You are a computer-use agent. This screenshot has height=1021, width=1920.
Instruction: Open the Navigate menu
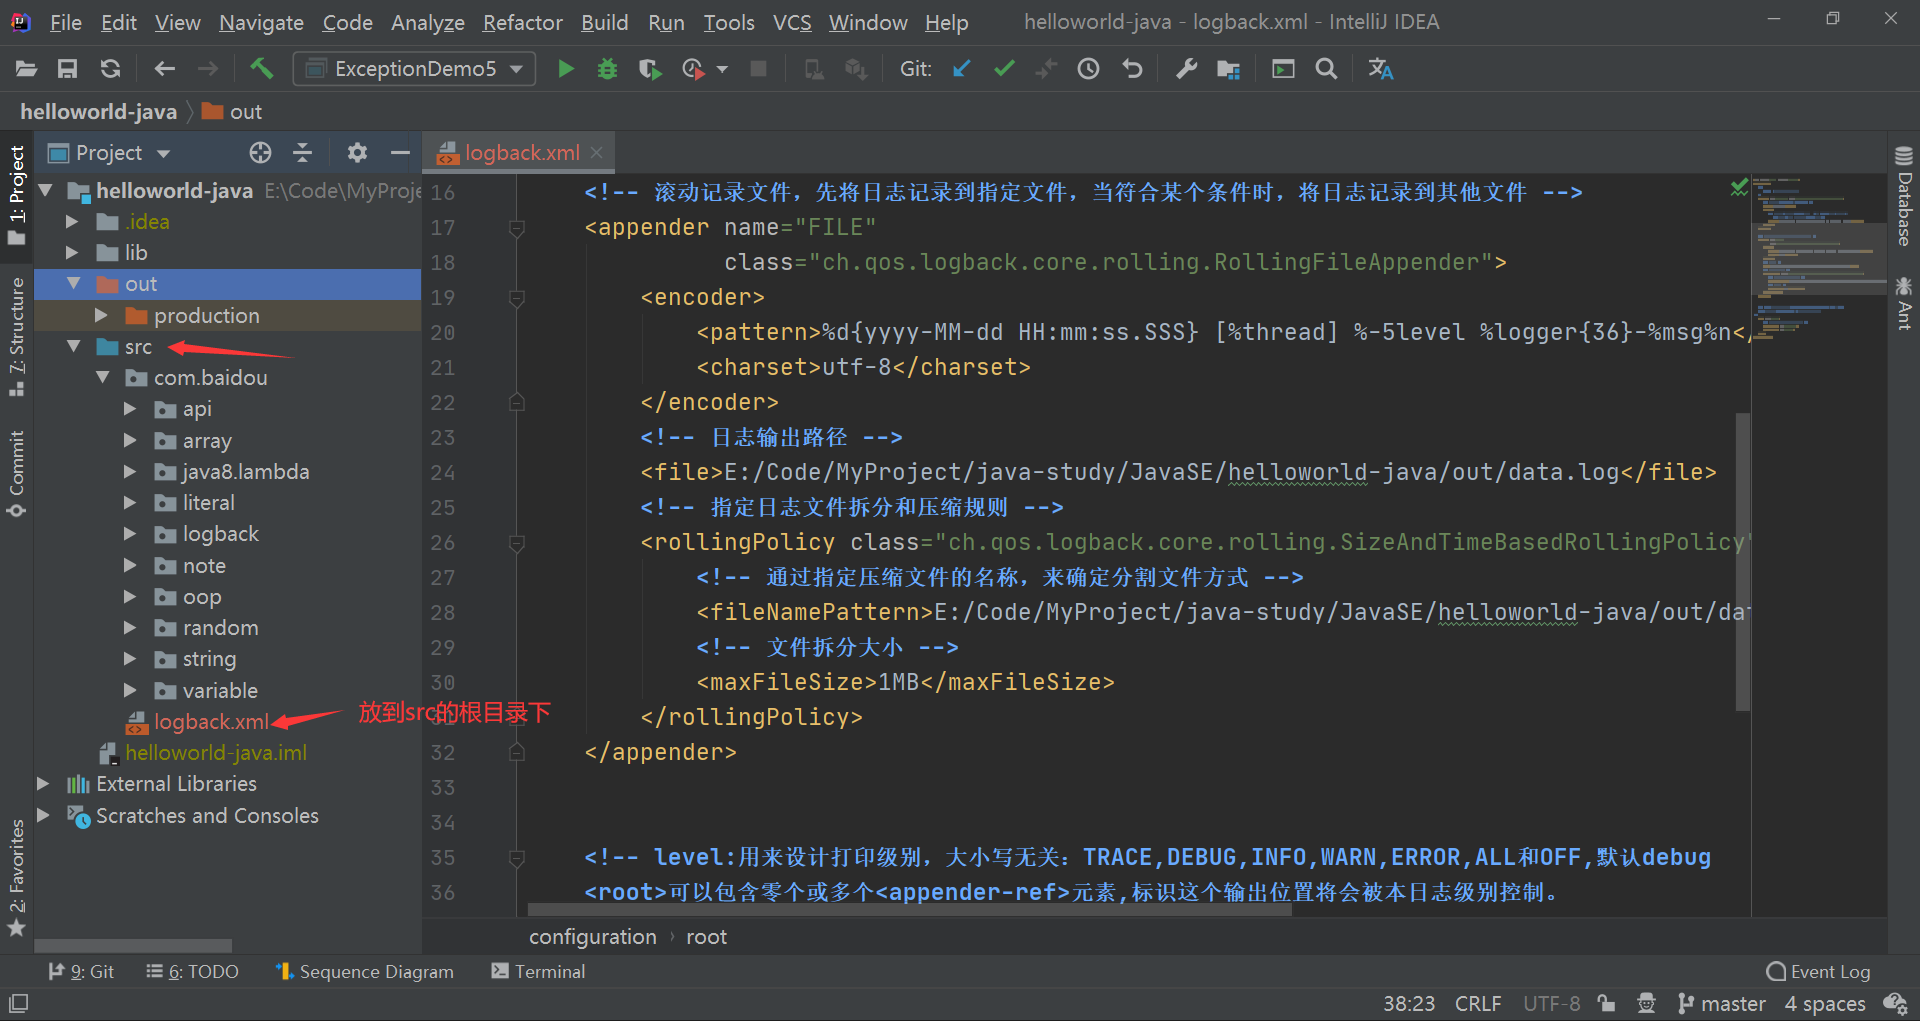coord(261,22)
